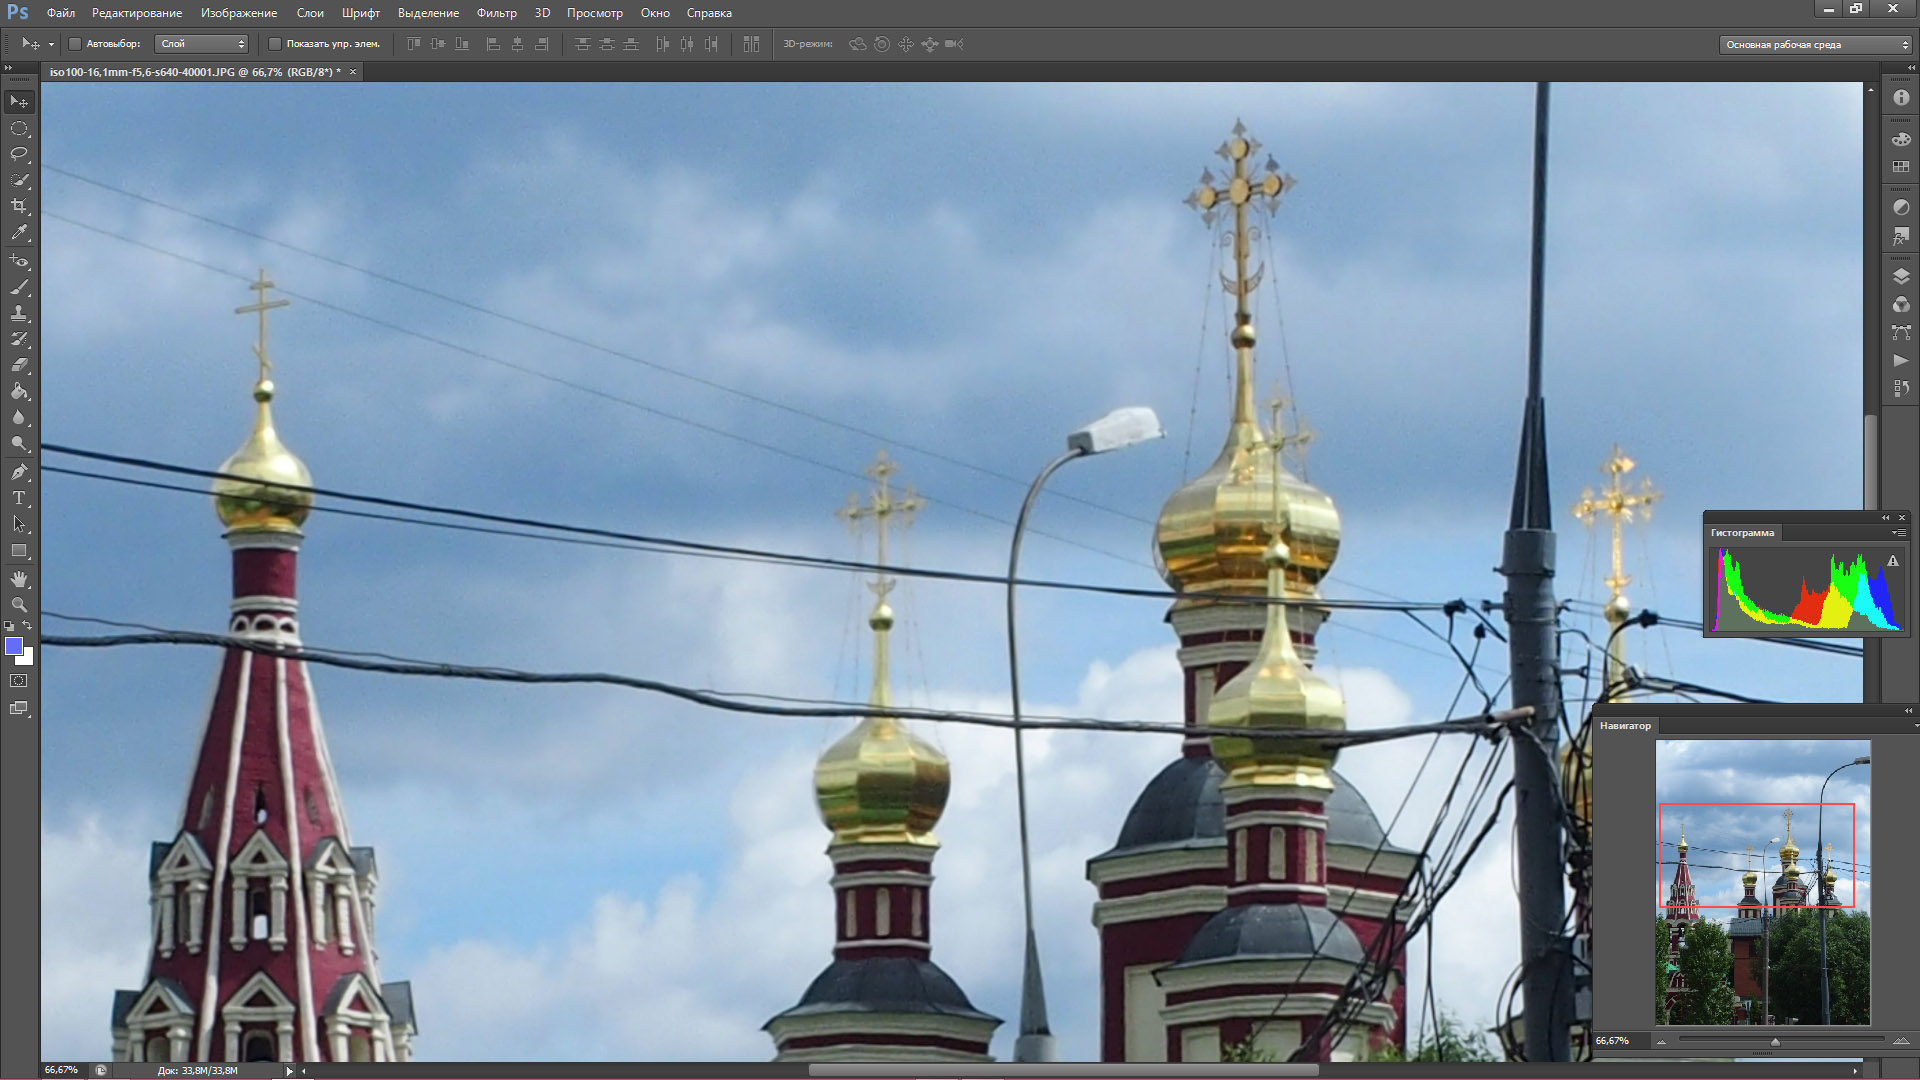
Task: Select the Horizontal Type tool
Action: (x=19, y=498)
